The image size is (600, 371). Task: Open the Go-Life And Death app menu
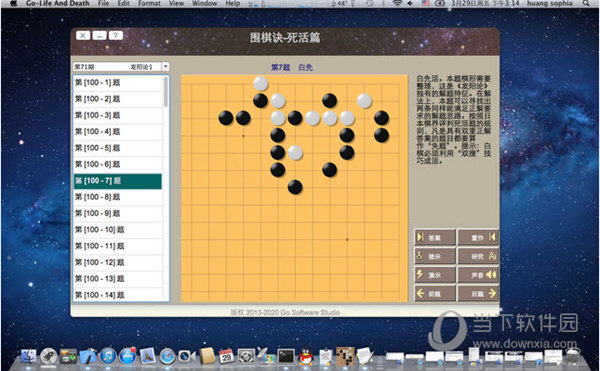coord(58,3)
